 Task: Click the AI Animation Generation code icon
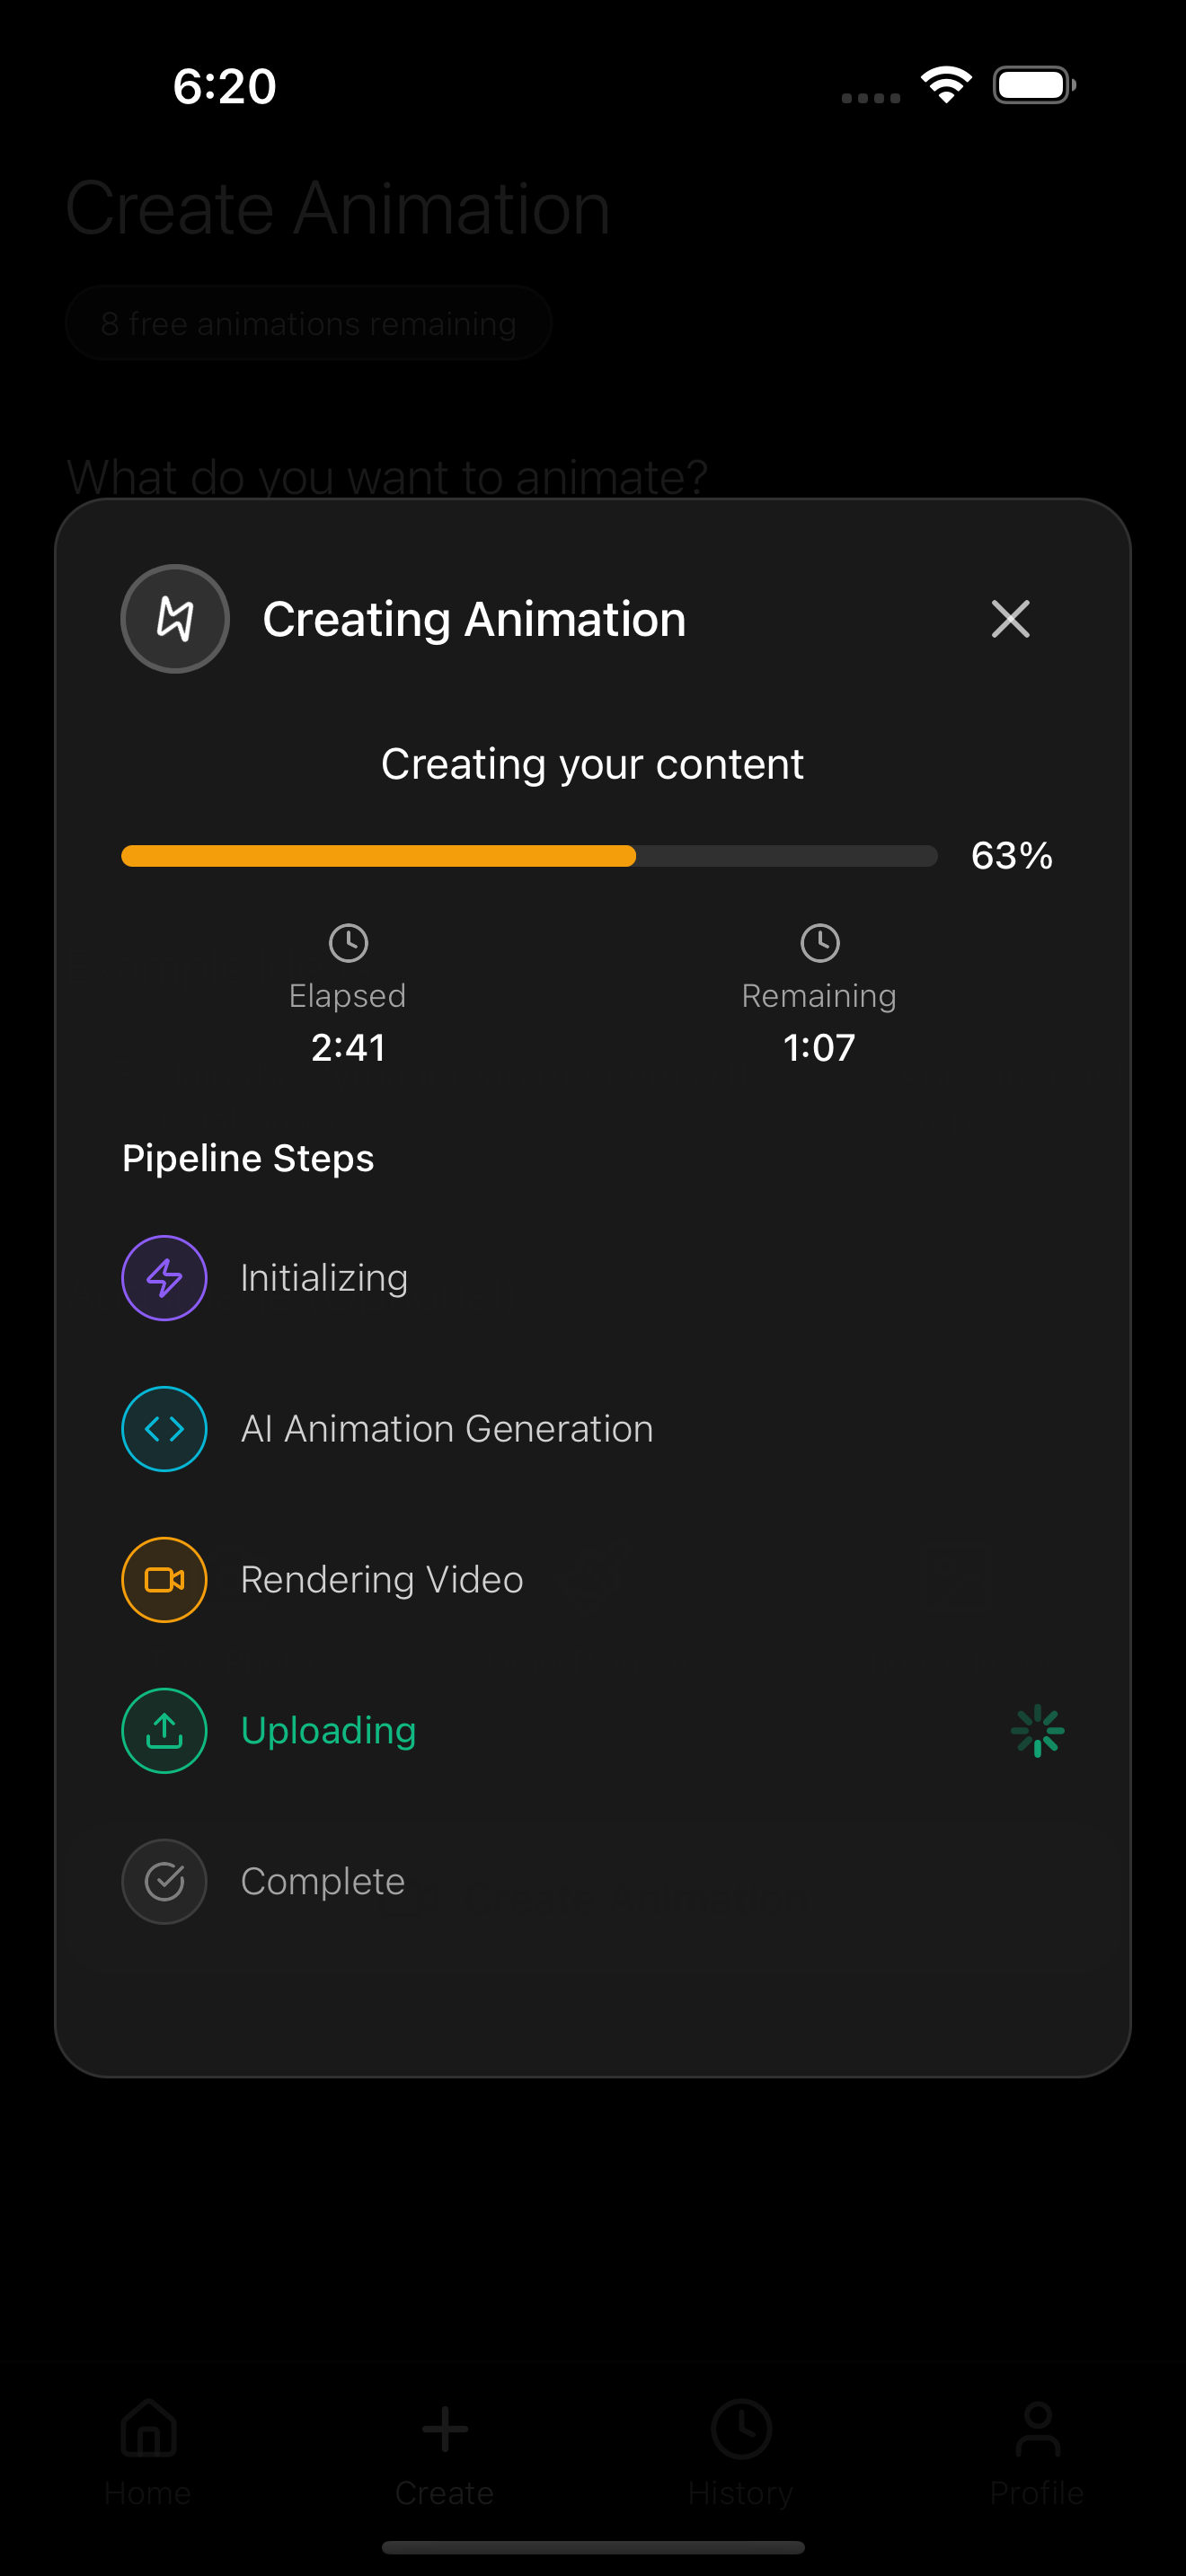[x=164, y=1429]
